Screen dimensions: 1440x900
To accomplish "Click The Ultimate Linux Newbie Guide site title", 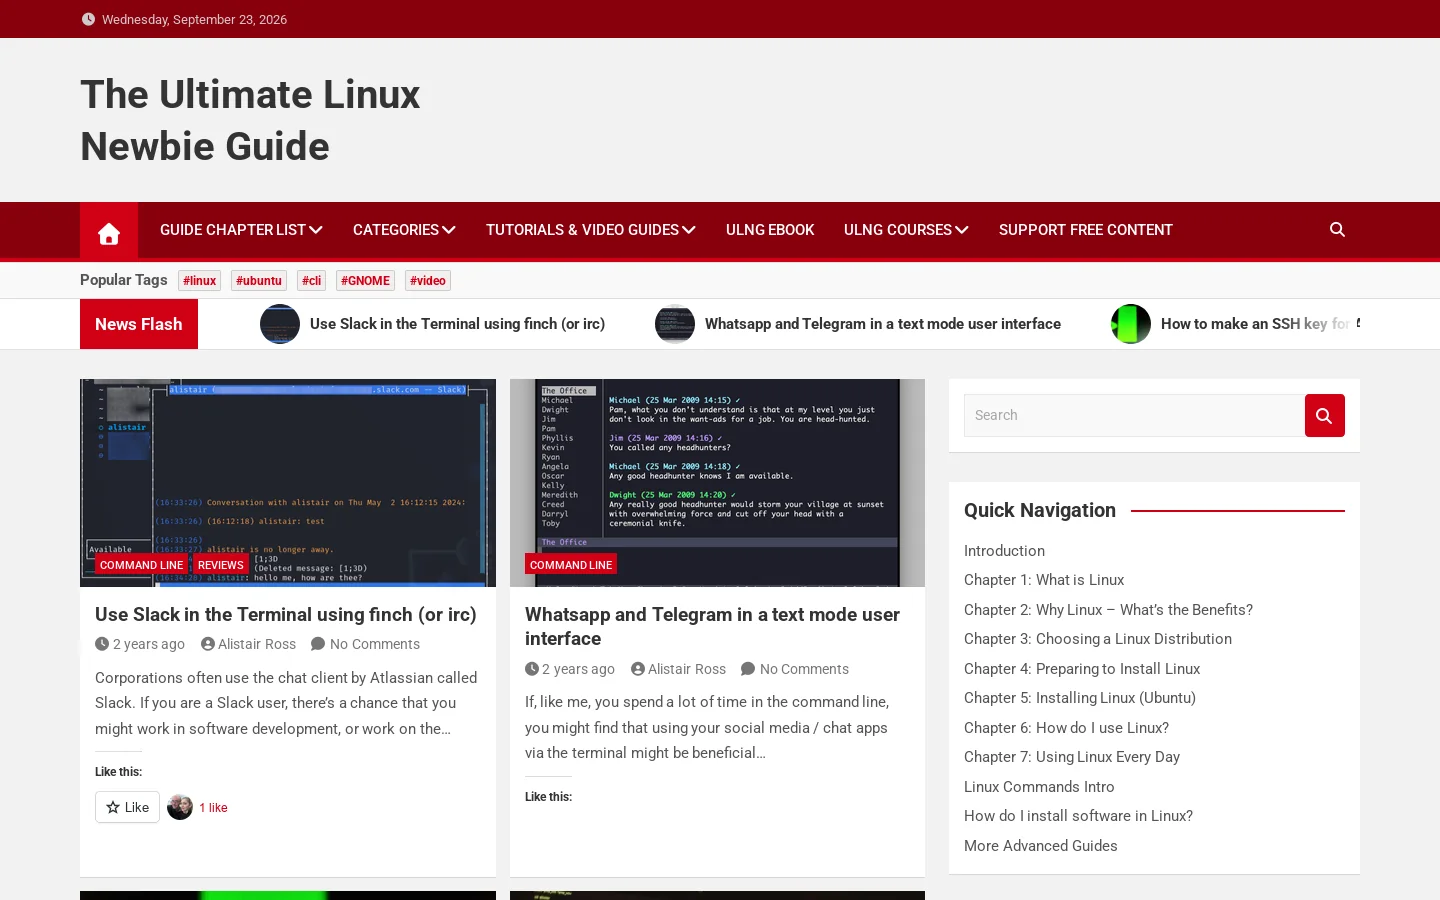I will pyautogui.click(x=250, y=120).
